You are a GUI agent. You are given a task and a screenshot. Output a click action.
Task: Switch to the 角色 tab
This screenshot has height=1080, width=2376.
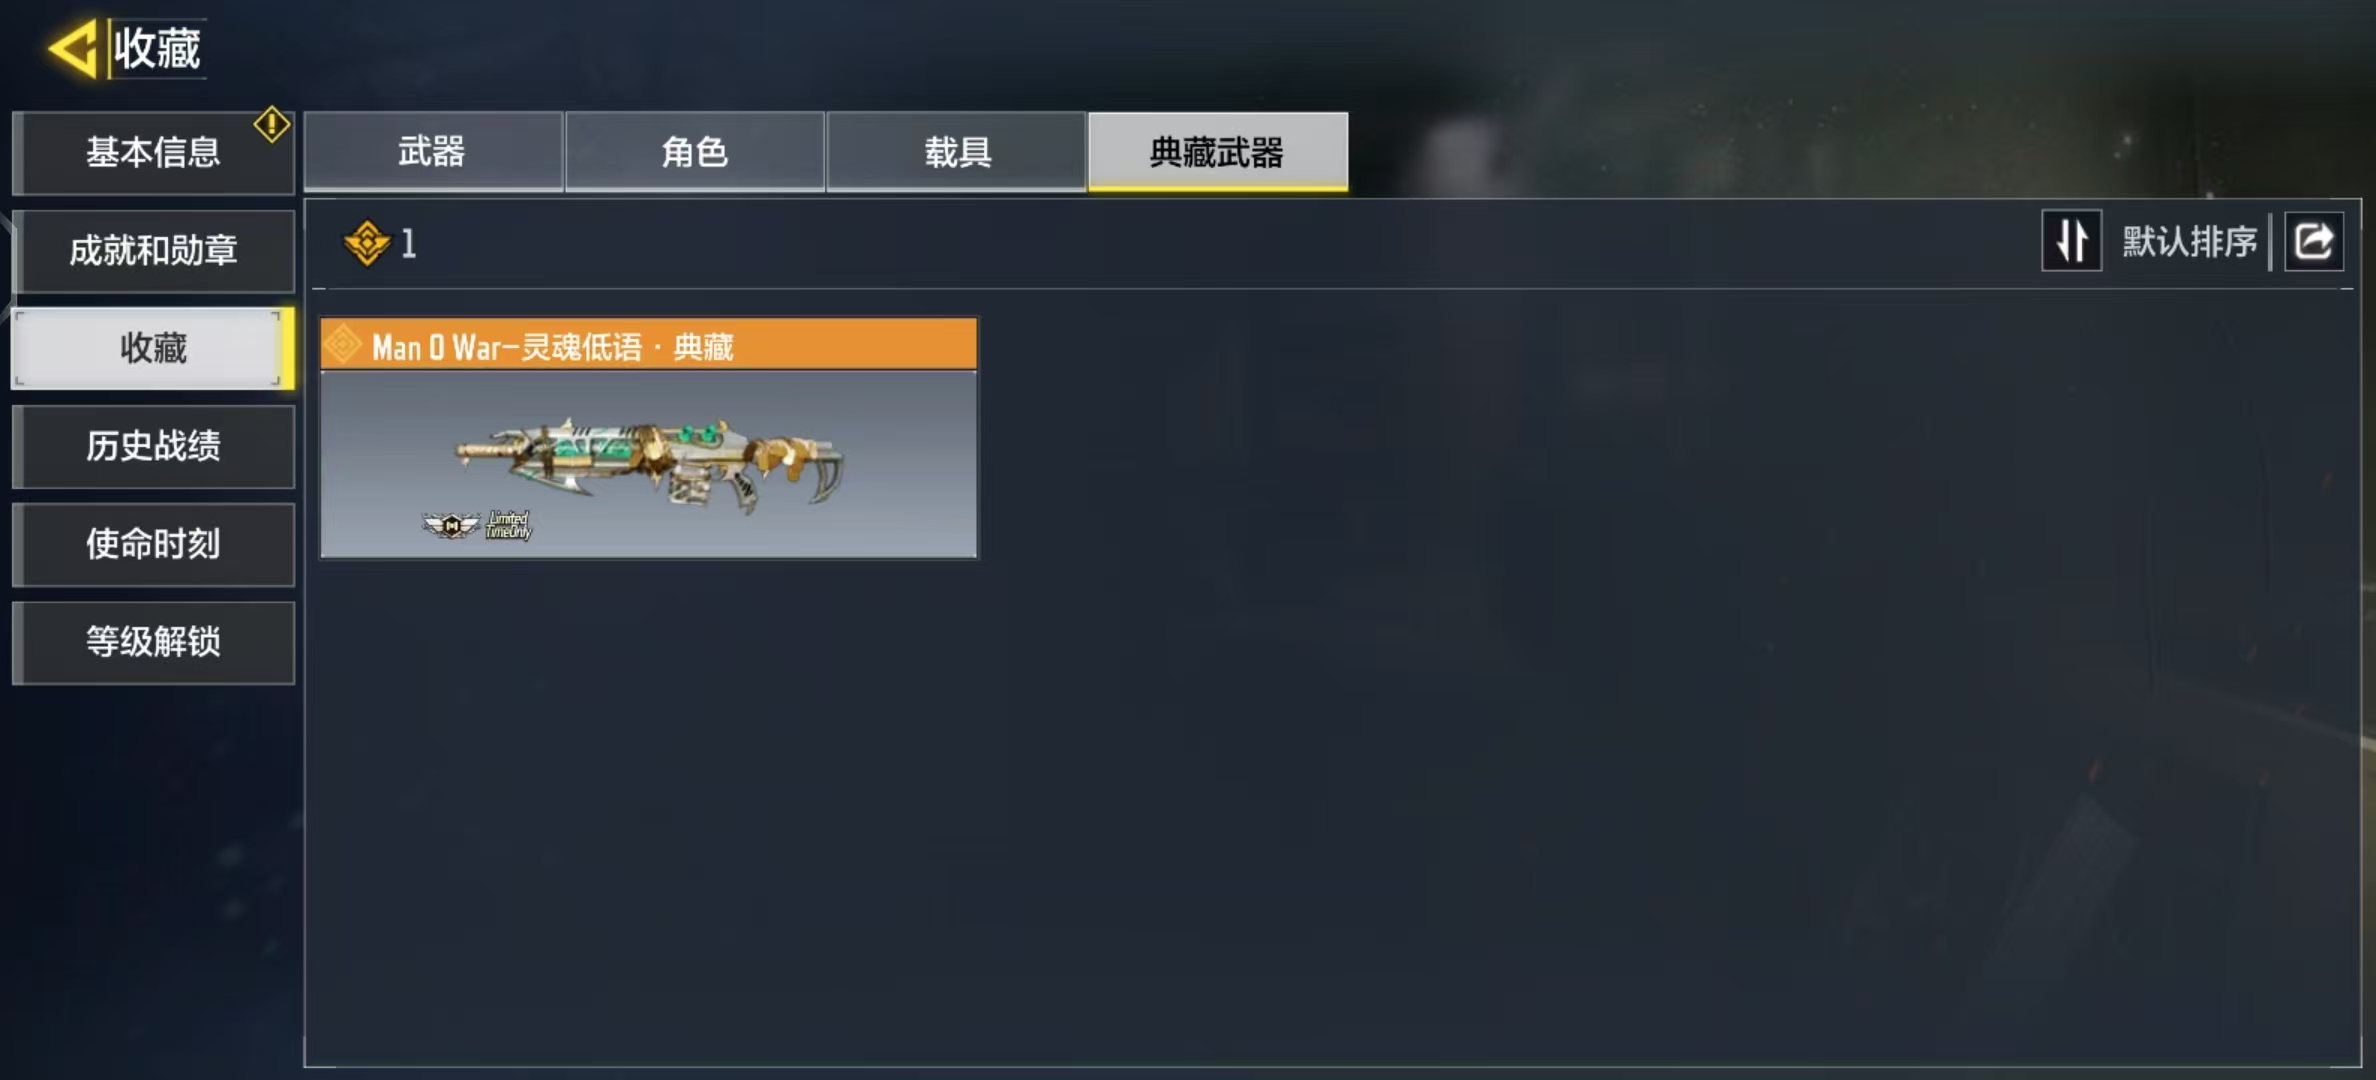[x=695, y=151]
